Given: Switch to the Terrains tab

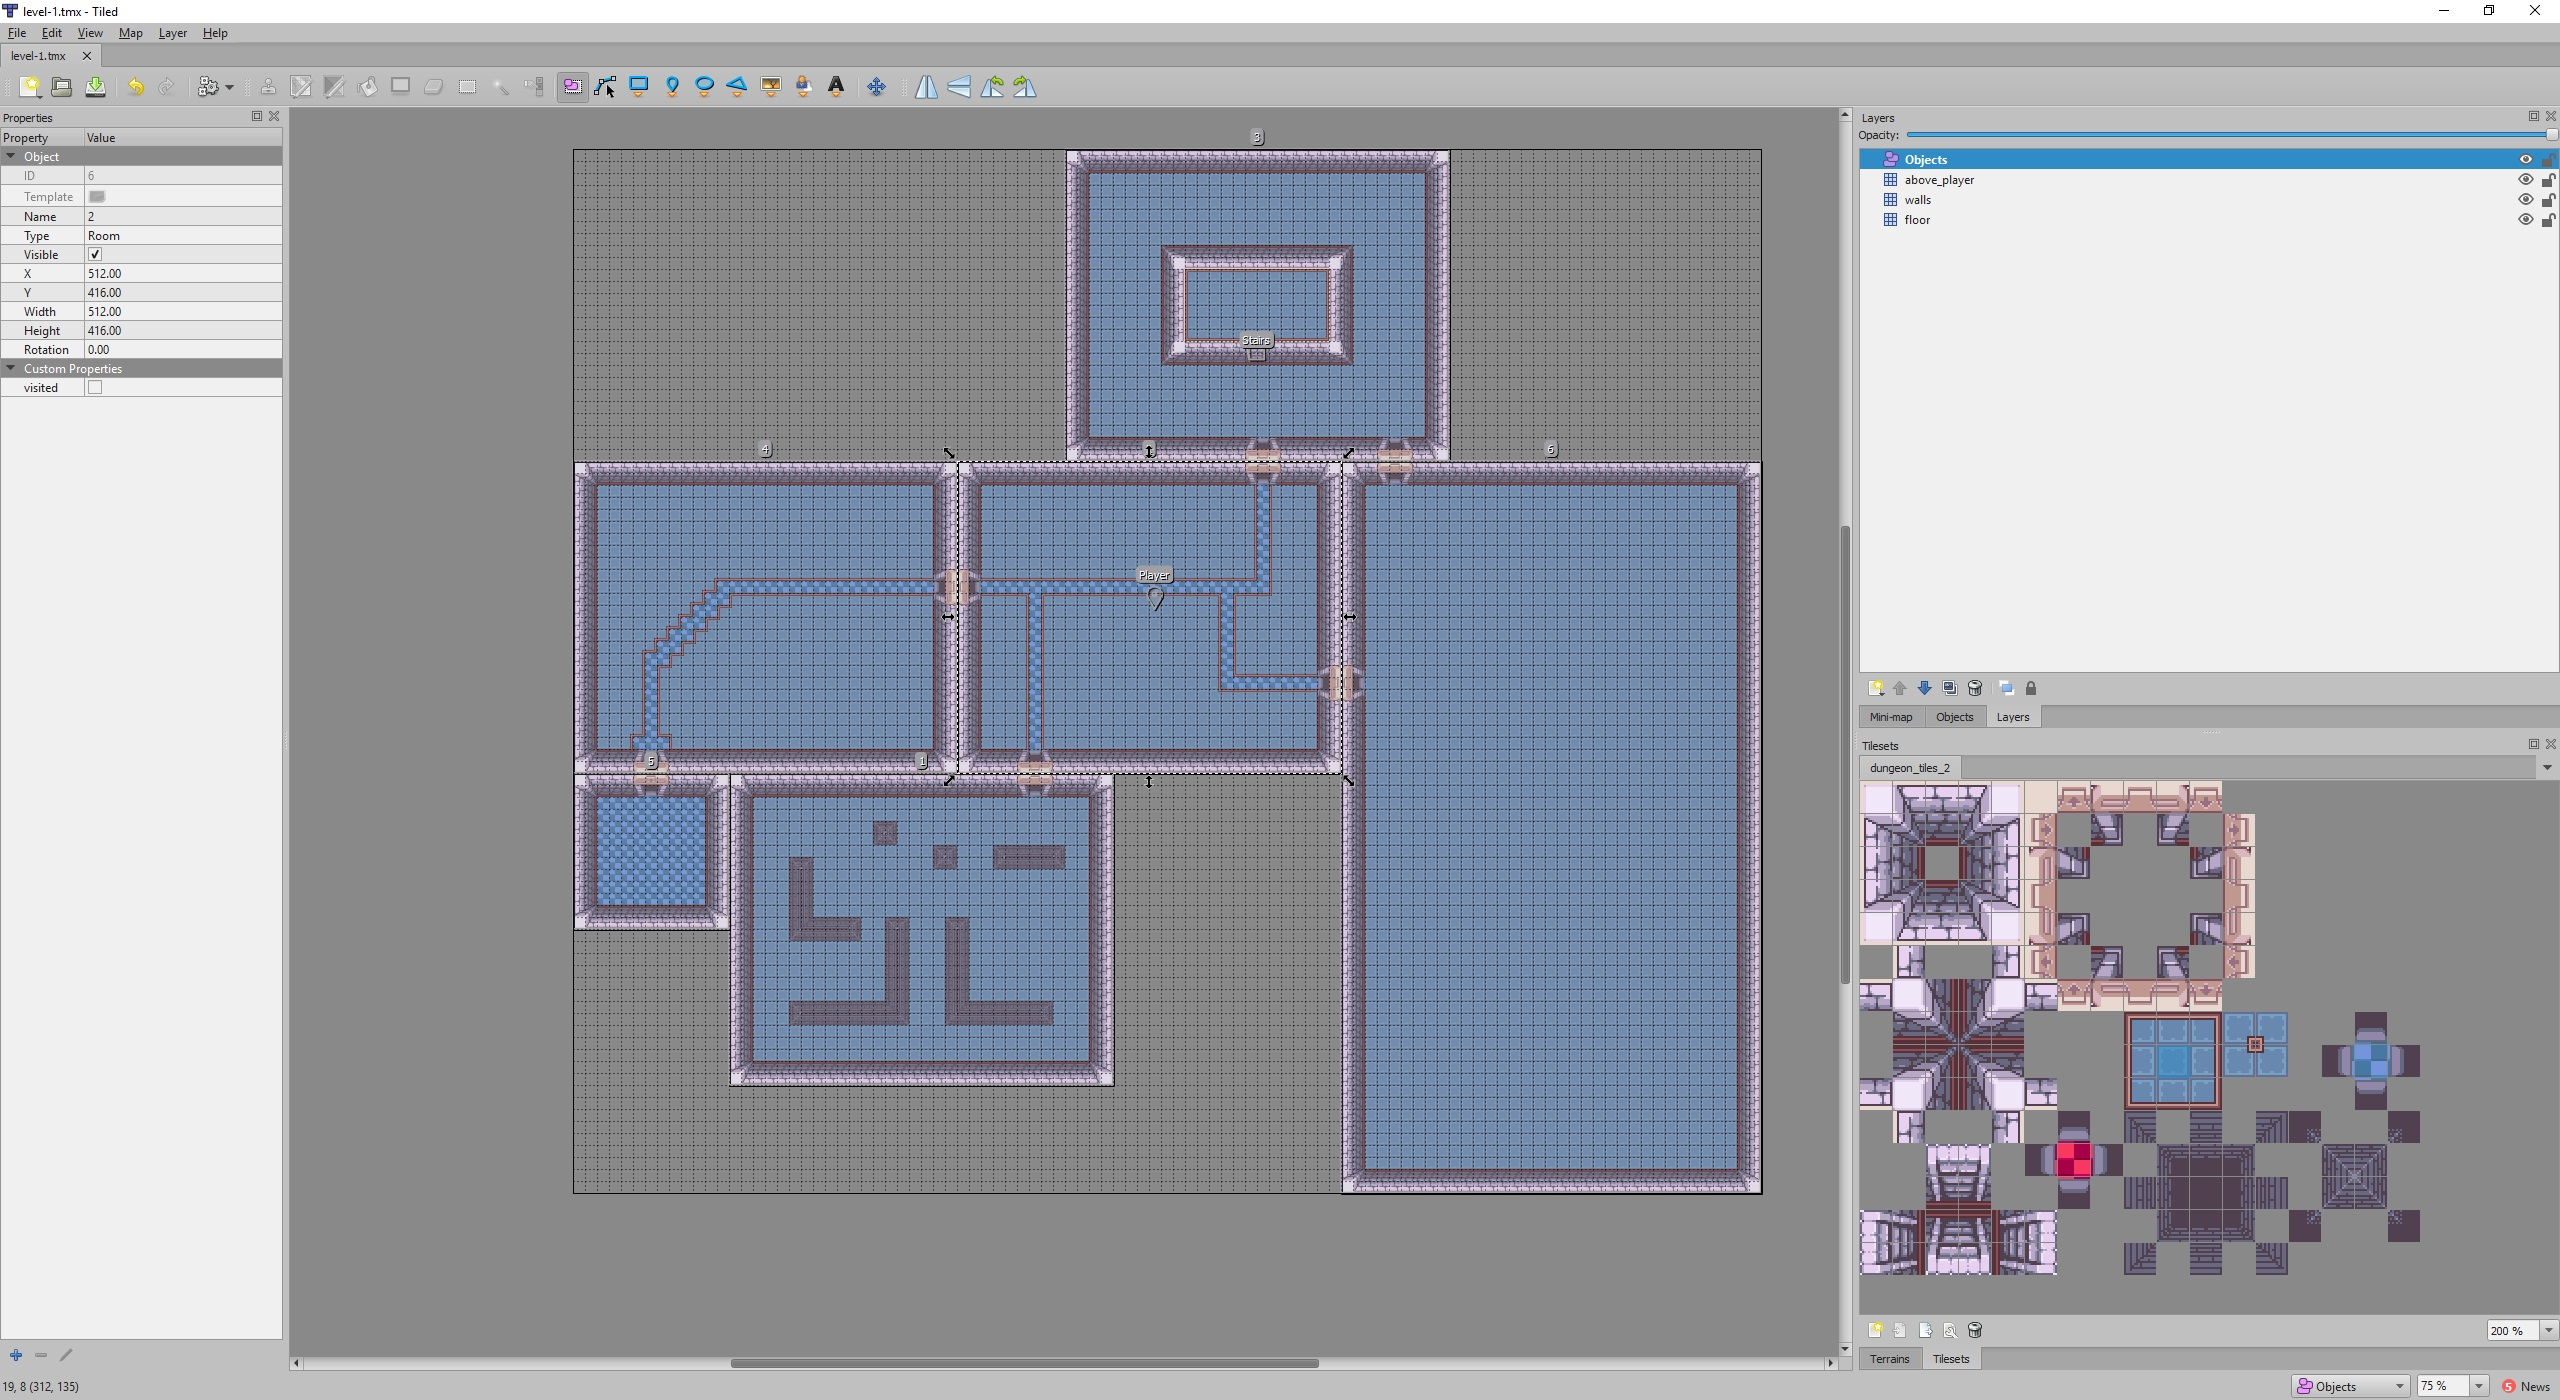Looking at the screenshot, I should click(x=1889, y=1359).
